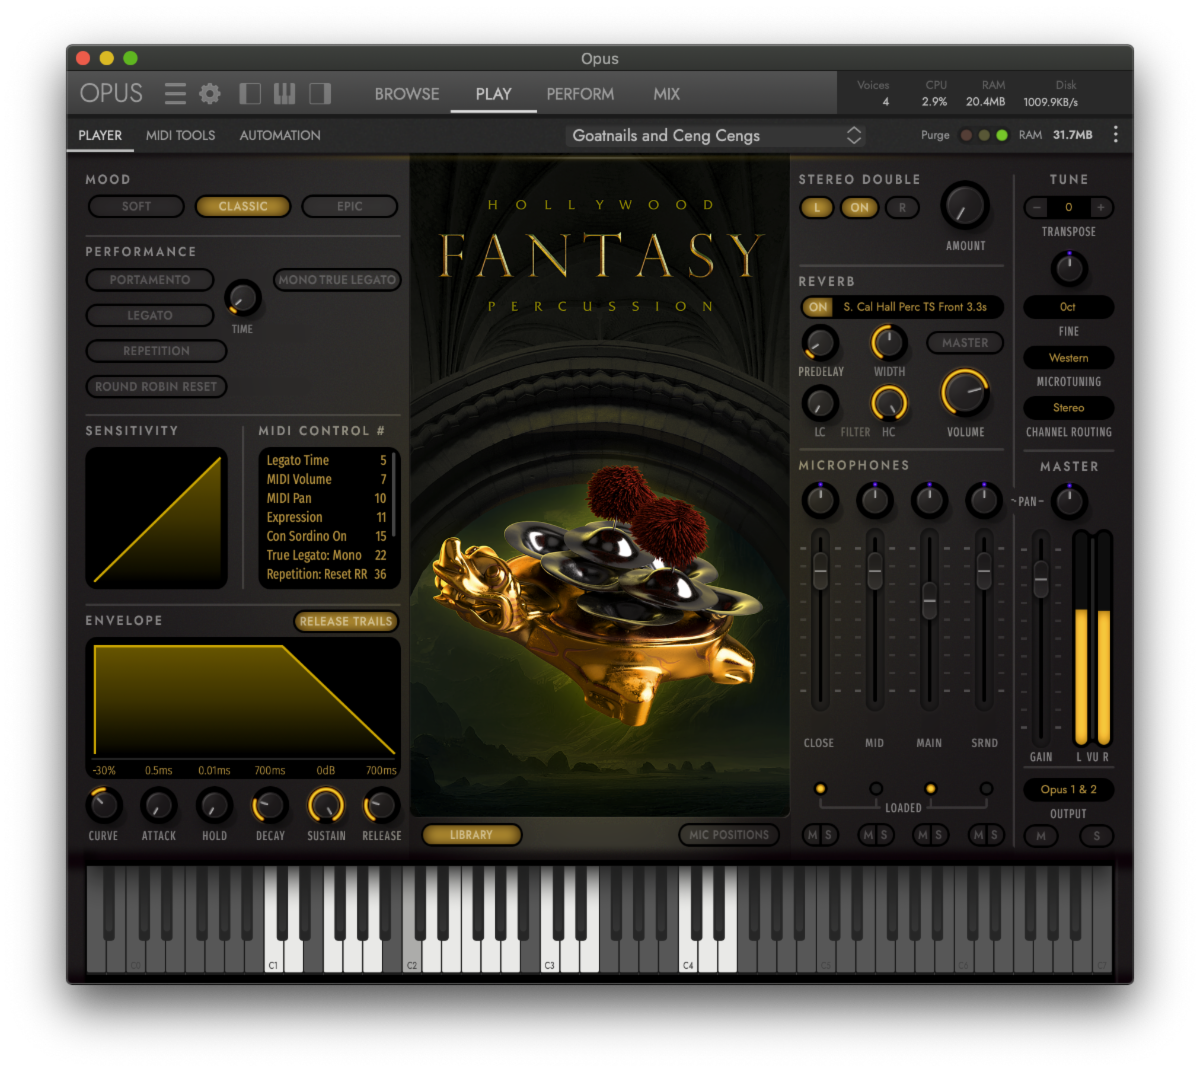Click the reverb WIDTH knob

[889, 343]
